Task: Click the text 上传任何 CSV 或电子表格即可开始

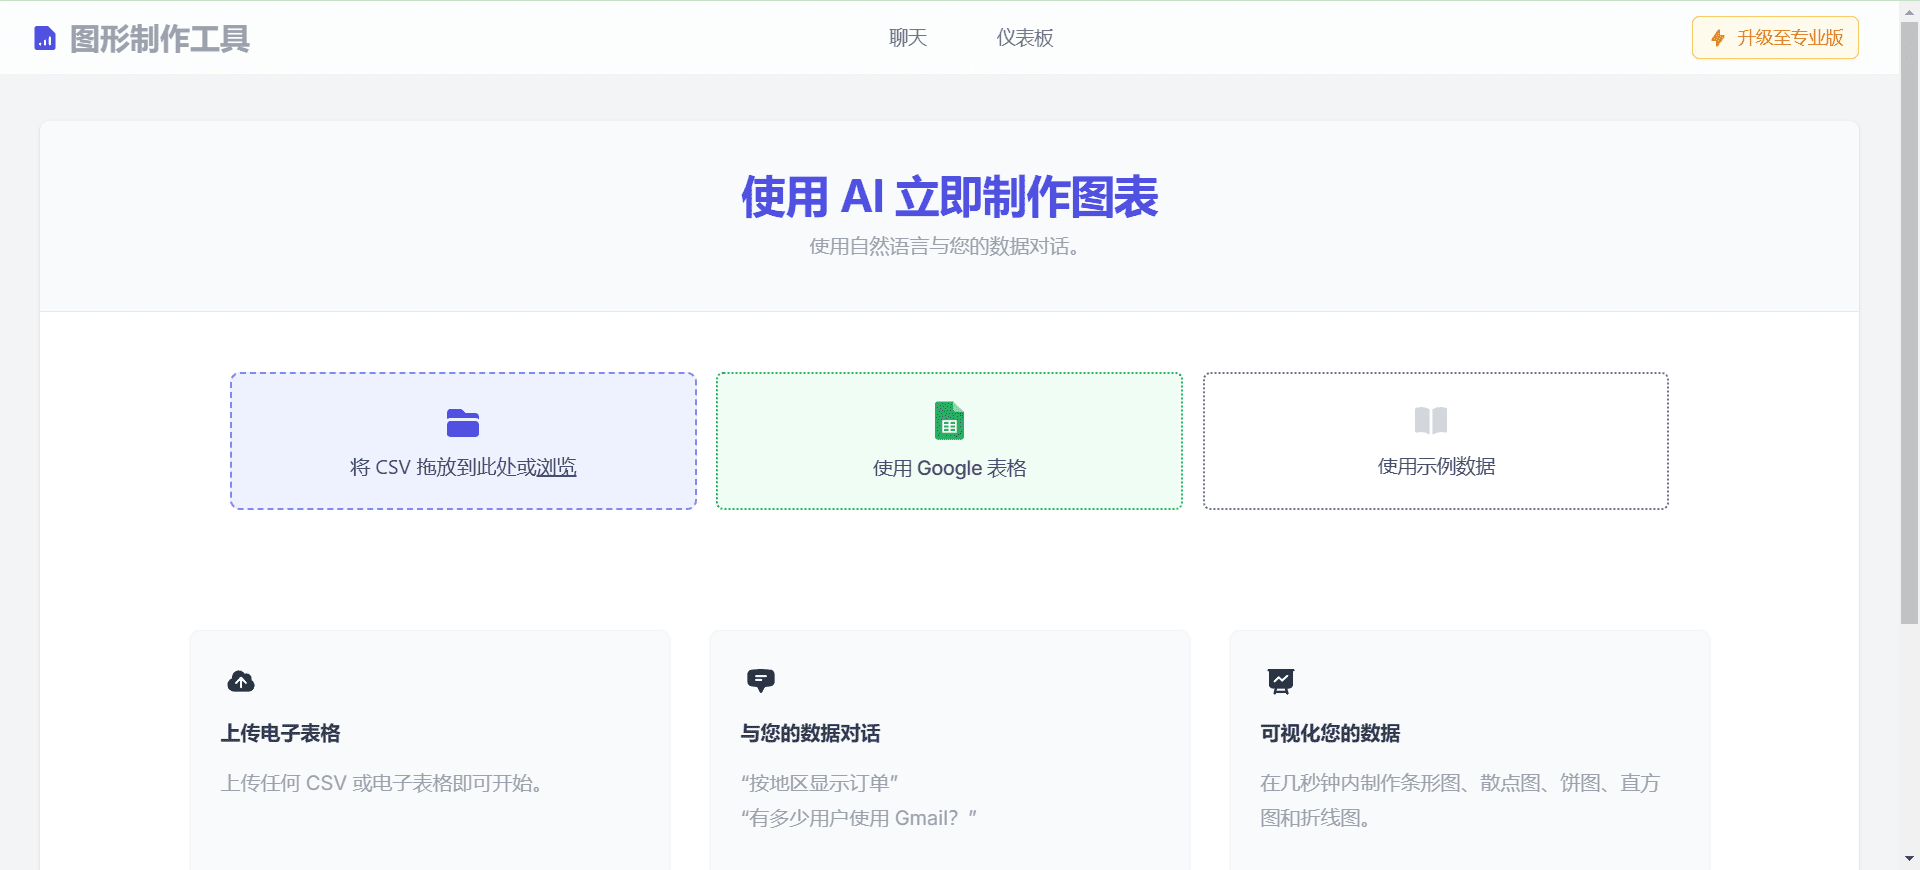Action: pos(383,783)
